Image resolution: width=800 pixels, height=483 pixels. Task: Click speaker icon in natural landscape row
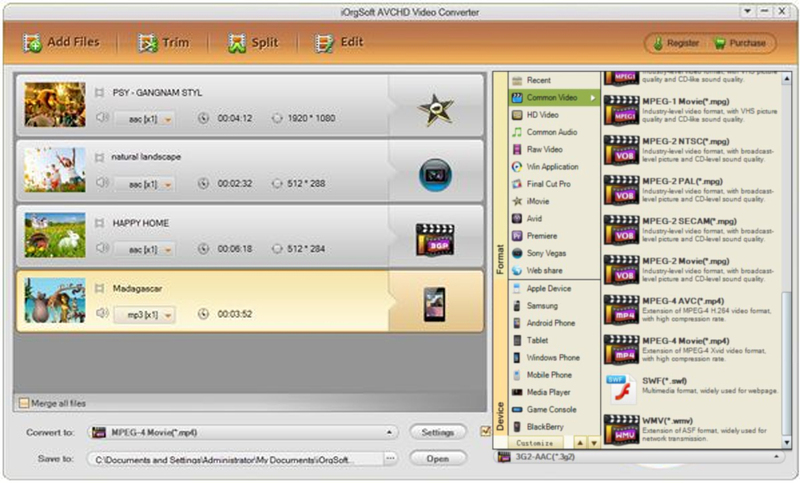coord(102,182)
